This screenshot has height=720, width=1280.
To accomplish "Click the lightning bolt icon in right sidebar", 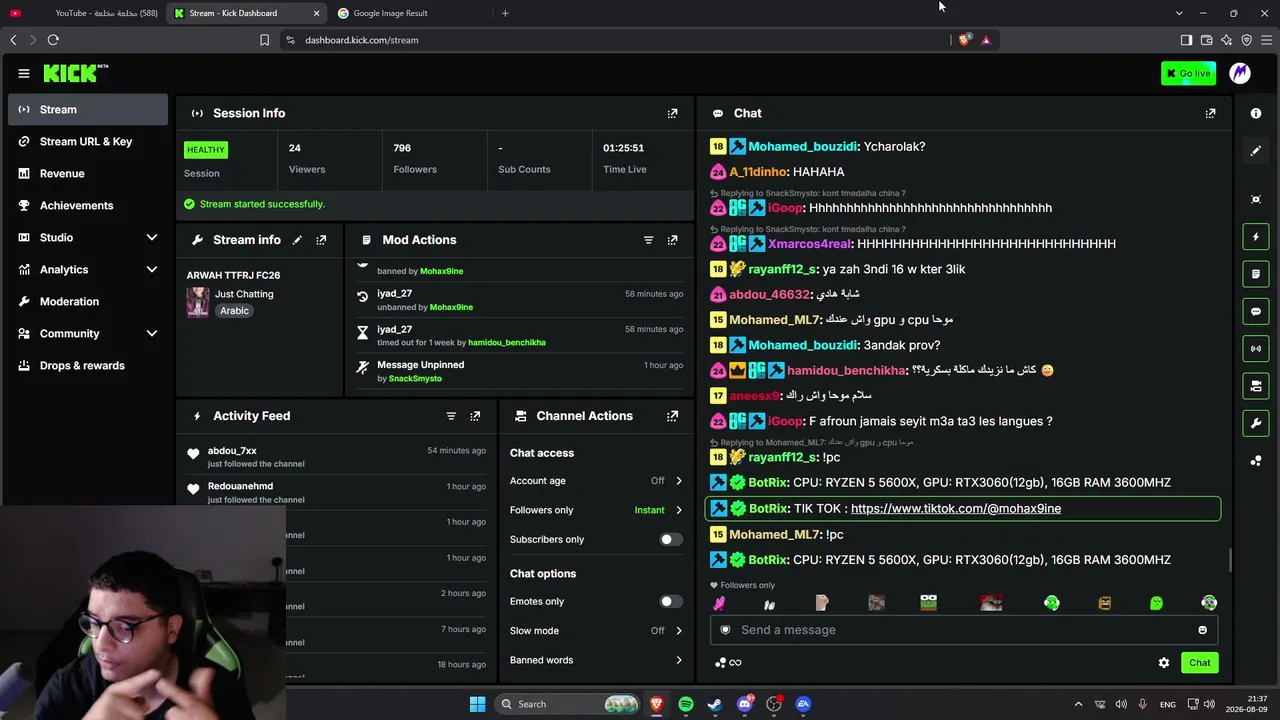I will [1256, 237].
